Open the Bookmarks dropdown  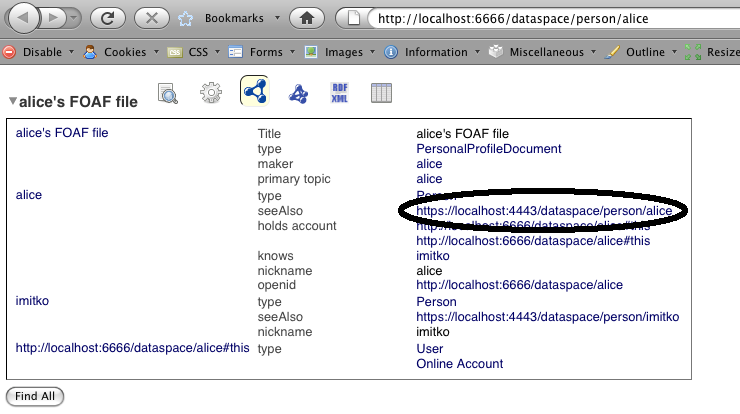pos(237,18)
